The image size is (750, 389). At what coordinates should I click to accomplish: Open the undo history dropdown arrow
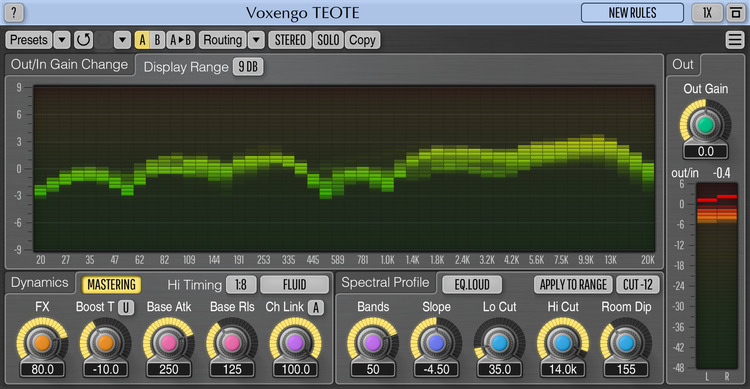122,40
